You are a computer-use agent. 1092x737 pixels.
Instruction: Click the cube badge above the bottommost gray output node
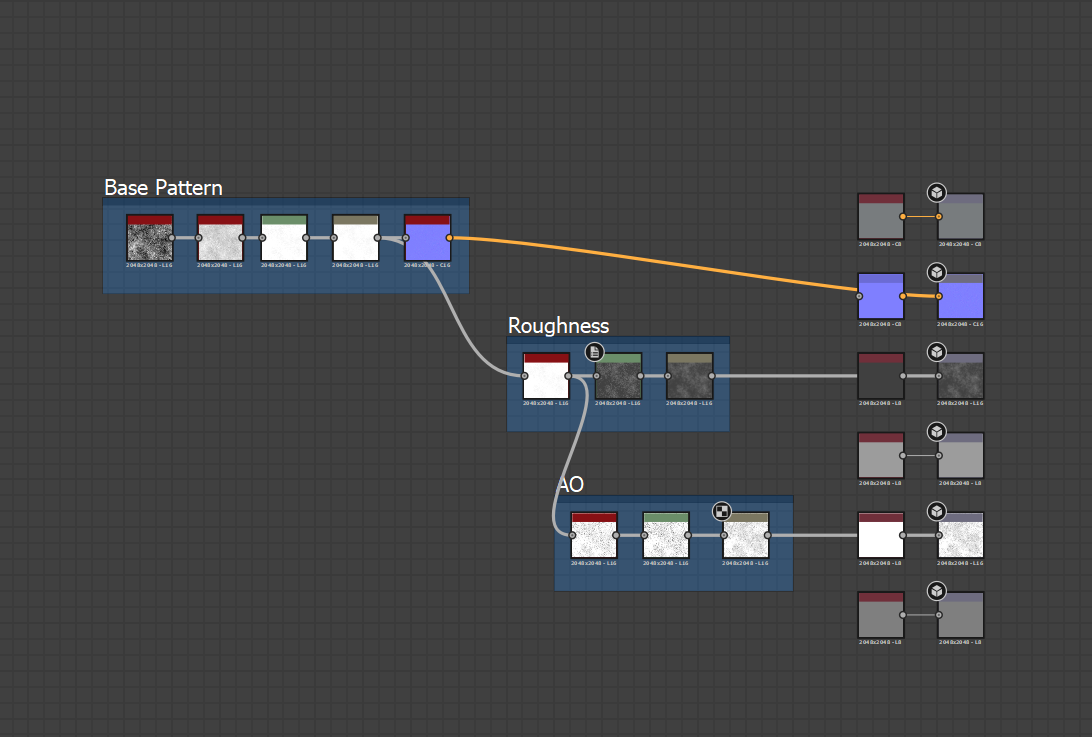coord(937,591)
